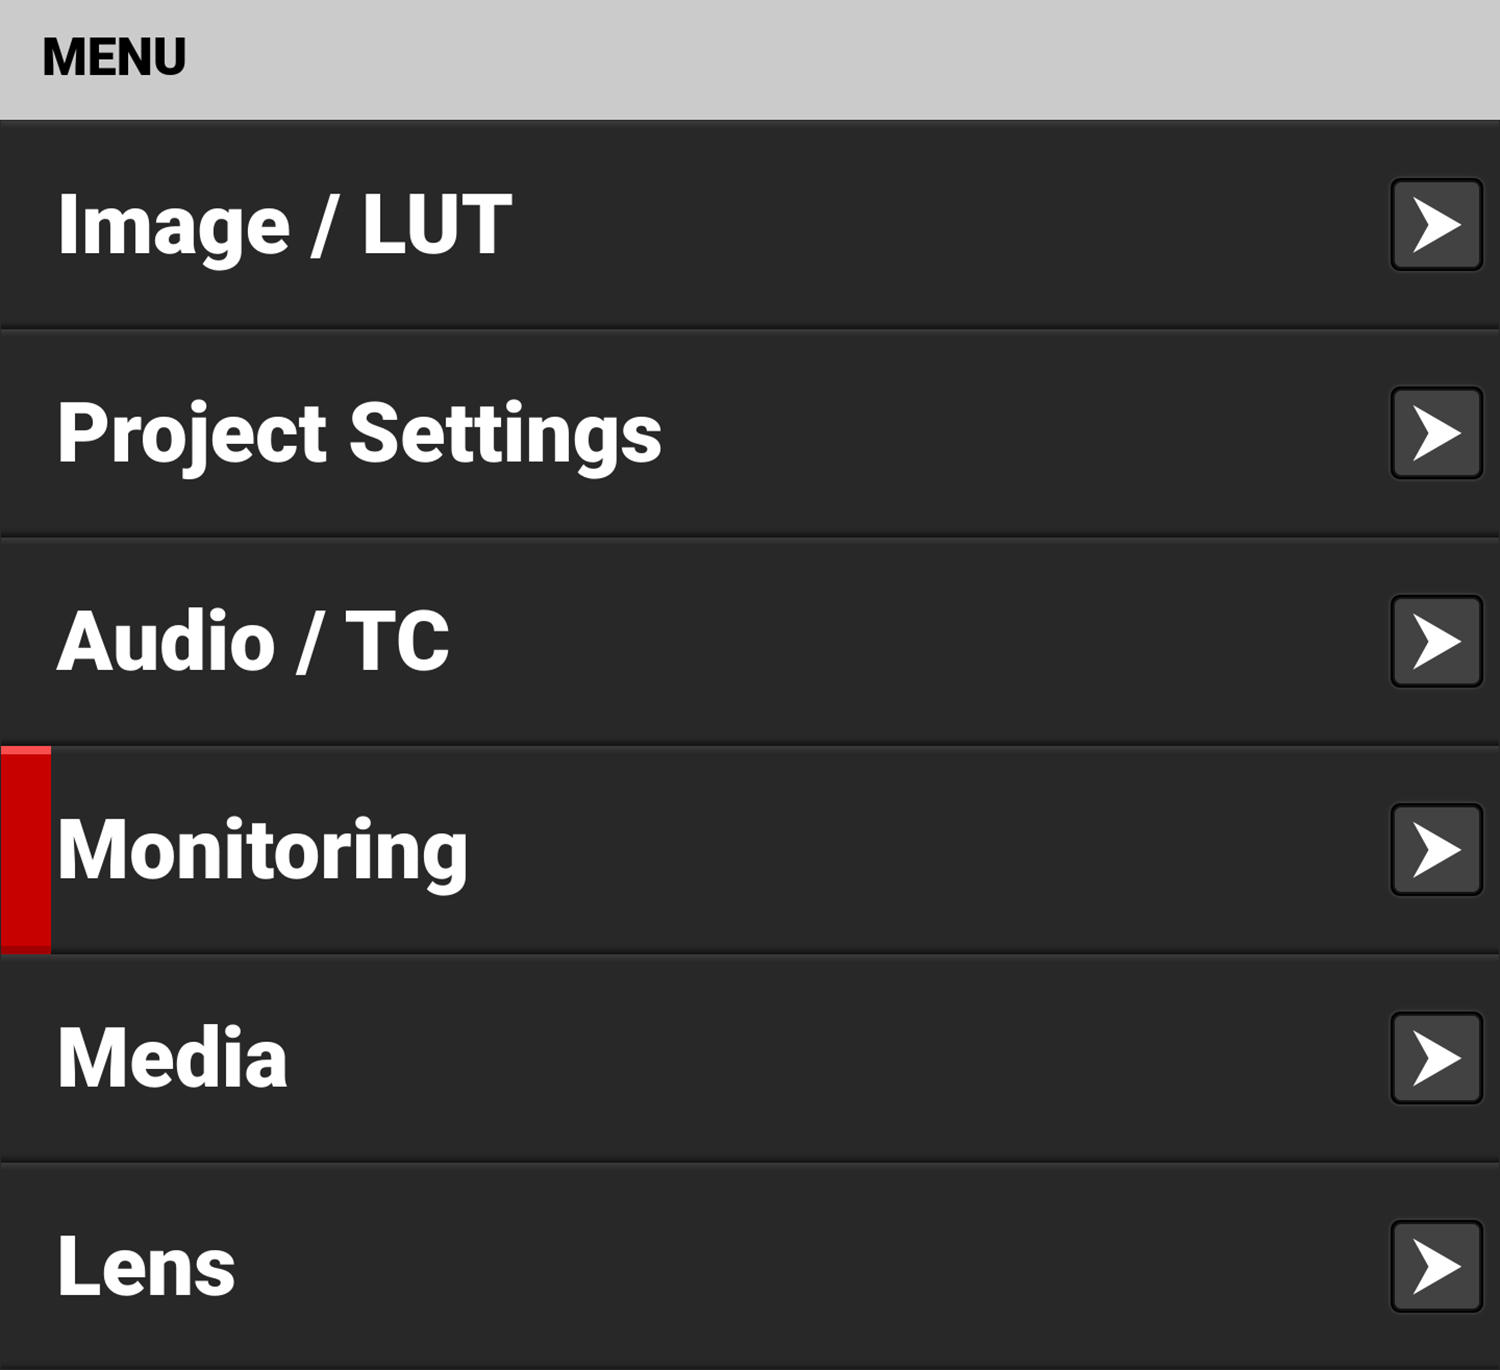Select the Monitoring menu label
Viewport: 1500px width, 1370px height.
pyautogui.click(x=262, y=850)
